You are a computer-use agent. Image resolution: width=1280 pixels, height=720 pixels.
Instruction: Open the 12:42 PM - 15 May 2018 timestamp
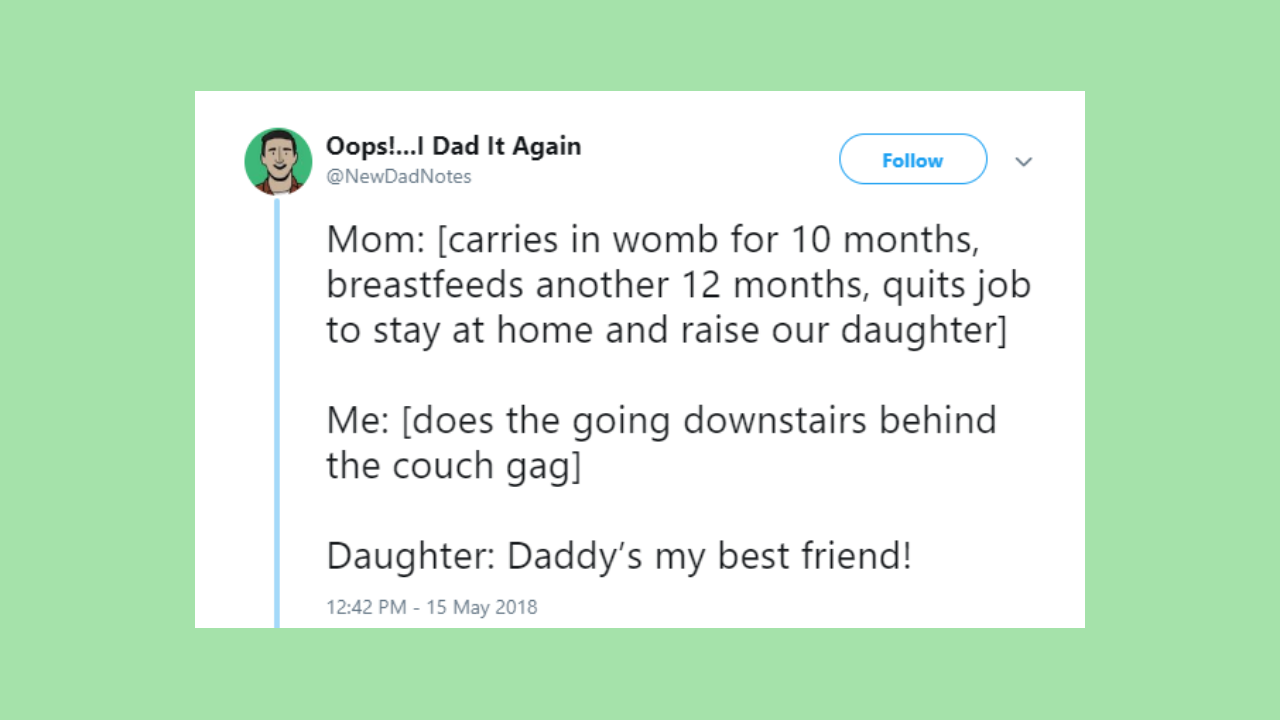click(x=432, y=607)
